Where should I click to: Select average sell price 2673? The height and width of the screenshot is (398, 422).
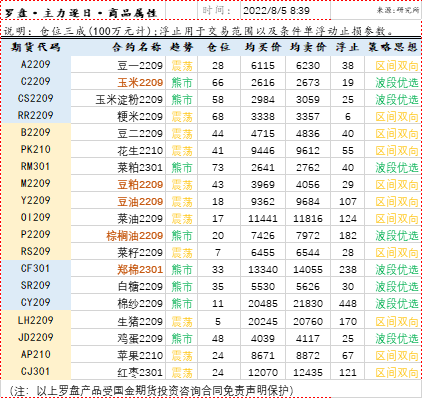(x=308, y=83)
